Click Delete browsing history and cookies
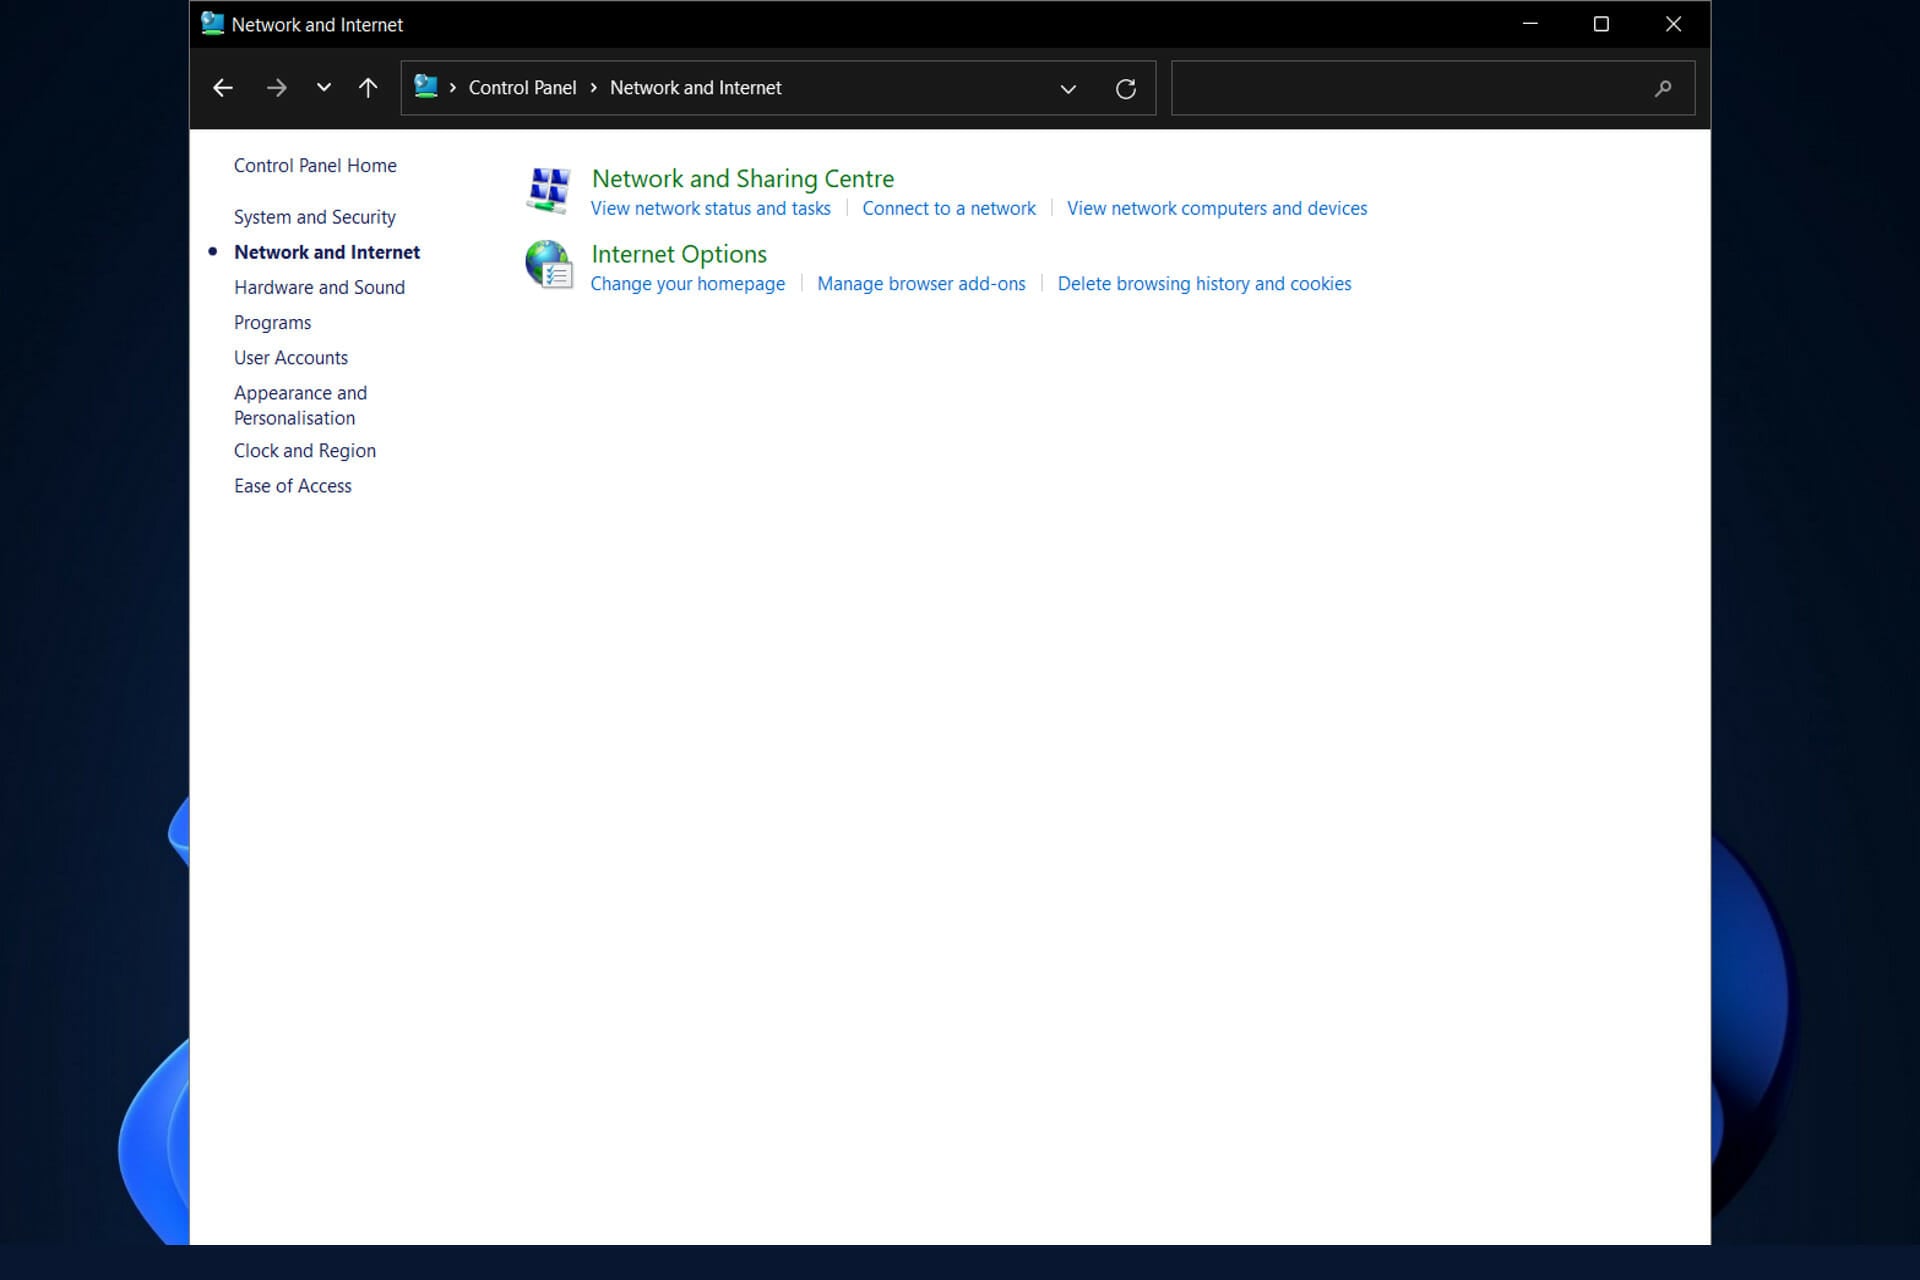1920x1280 pixels. 1204,284
